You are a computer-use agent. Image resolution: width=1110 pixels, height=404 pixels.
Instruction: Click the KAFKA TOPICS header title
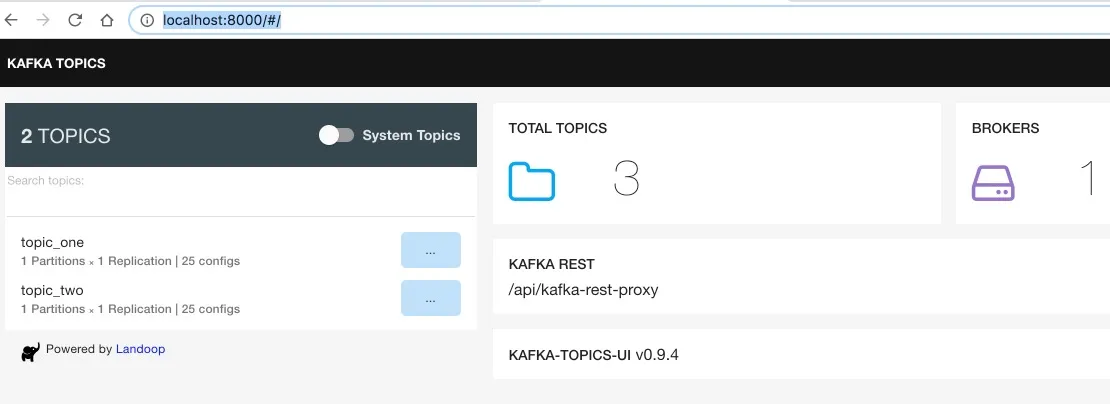(56, 64)
